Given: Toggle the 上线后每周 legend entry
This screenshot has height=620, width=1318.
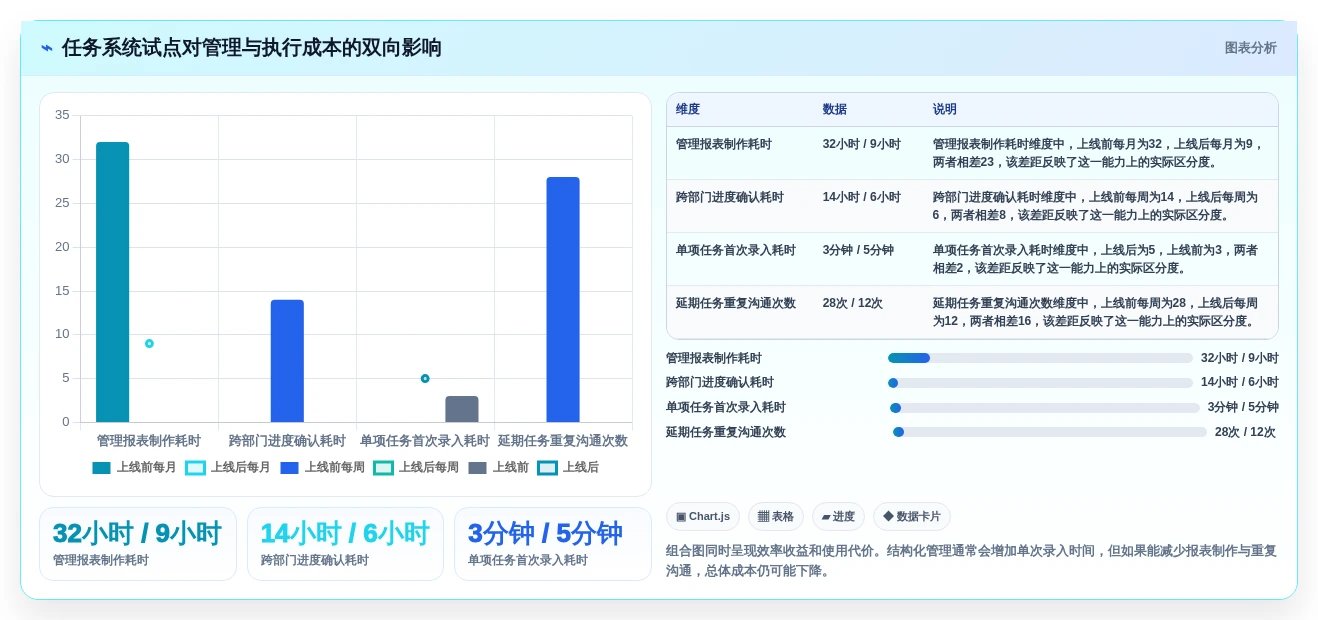Looking at the screenshot, I should (x=416, y=468).
